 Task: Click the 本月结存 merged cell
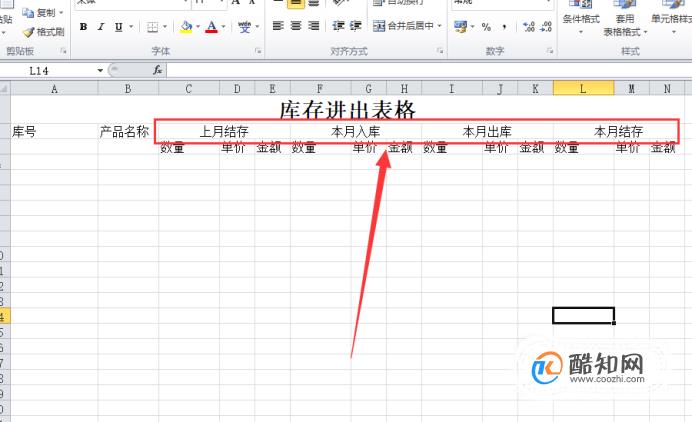coord(619,132)
